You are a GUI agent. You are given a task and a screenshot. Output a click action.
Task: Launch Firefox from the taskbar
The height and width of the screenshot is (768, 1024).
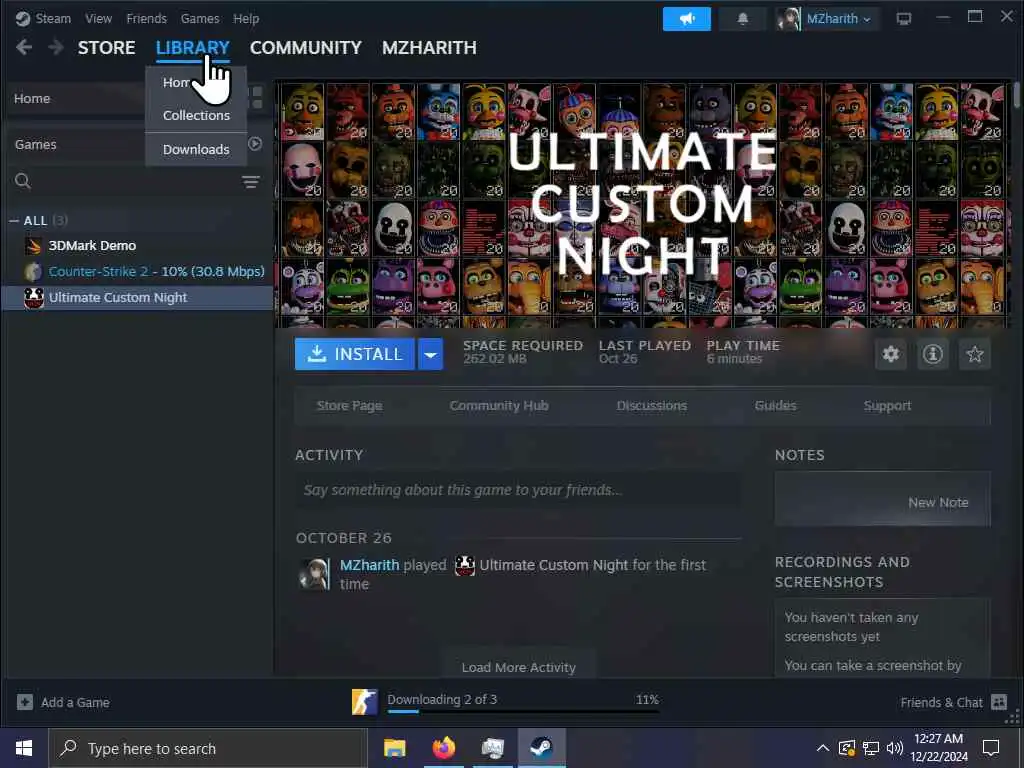(443, 748)
